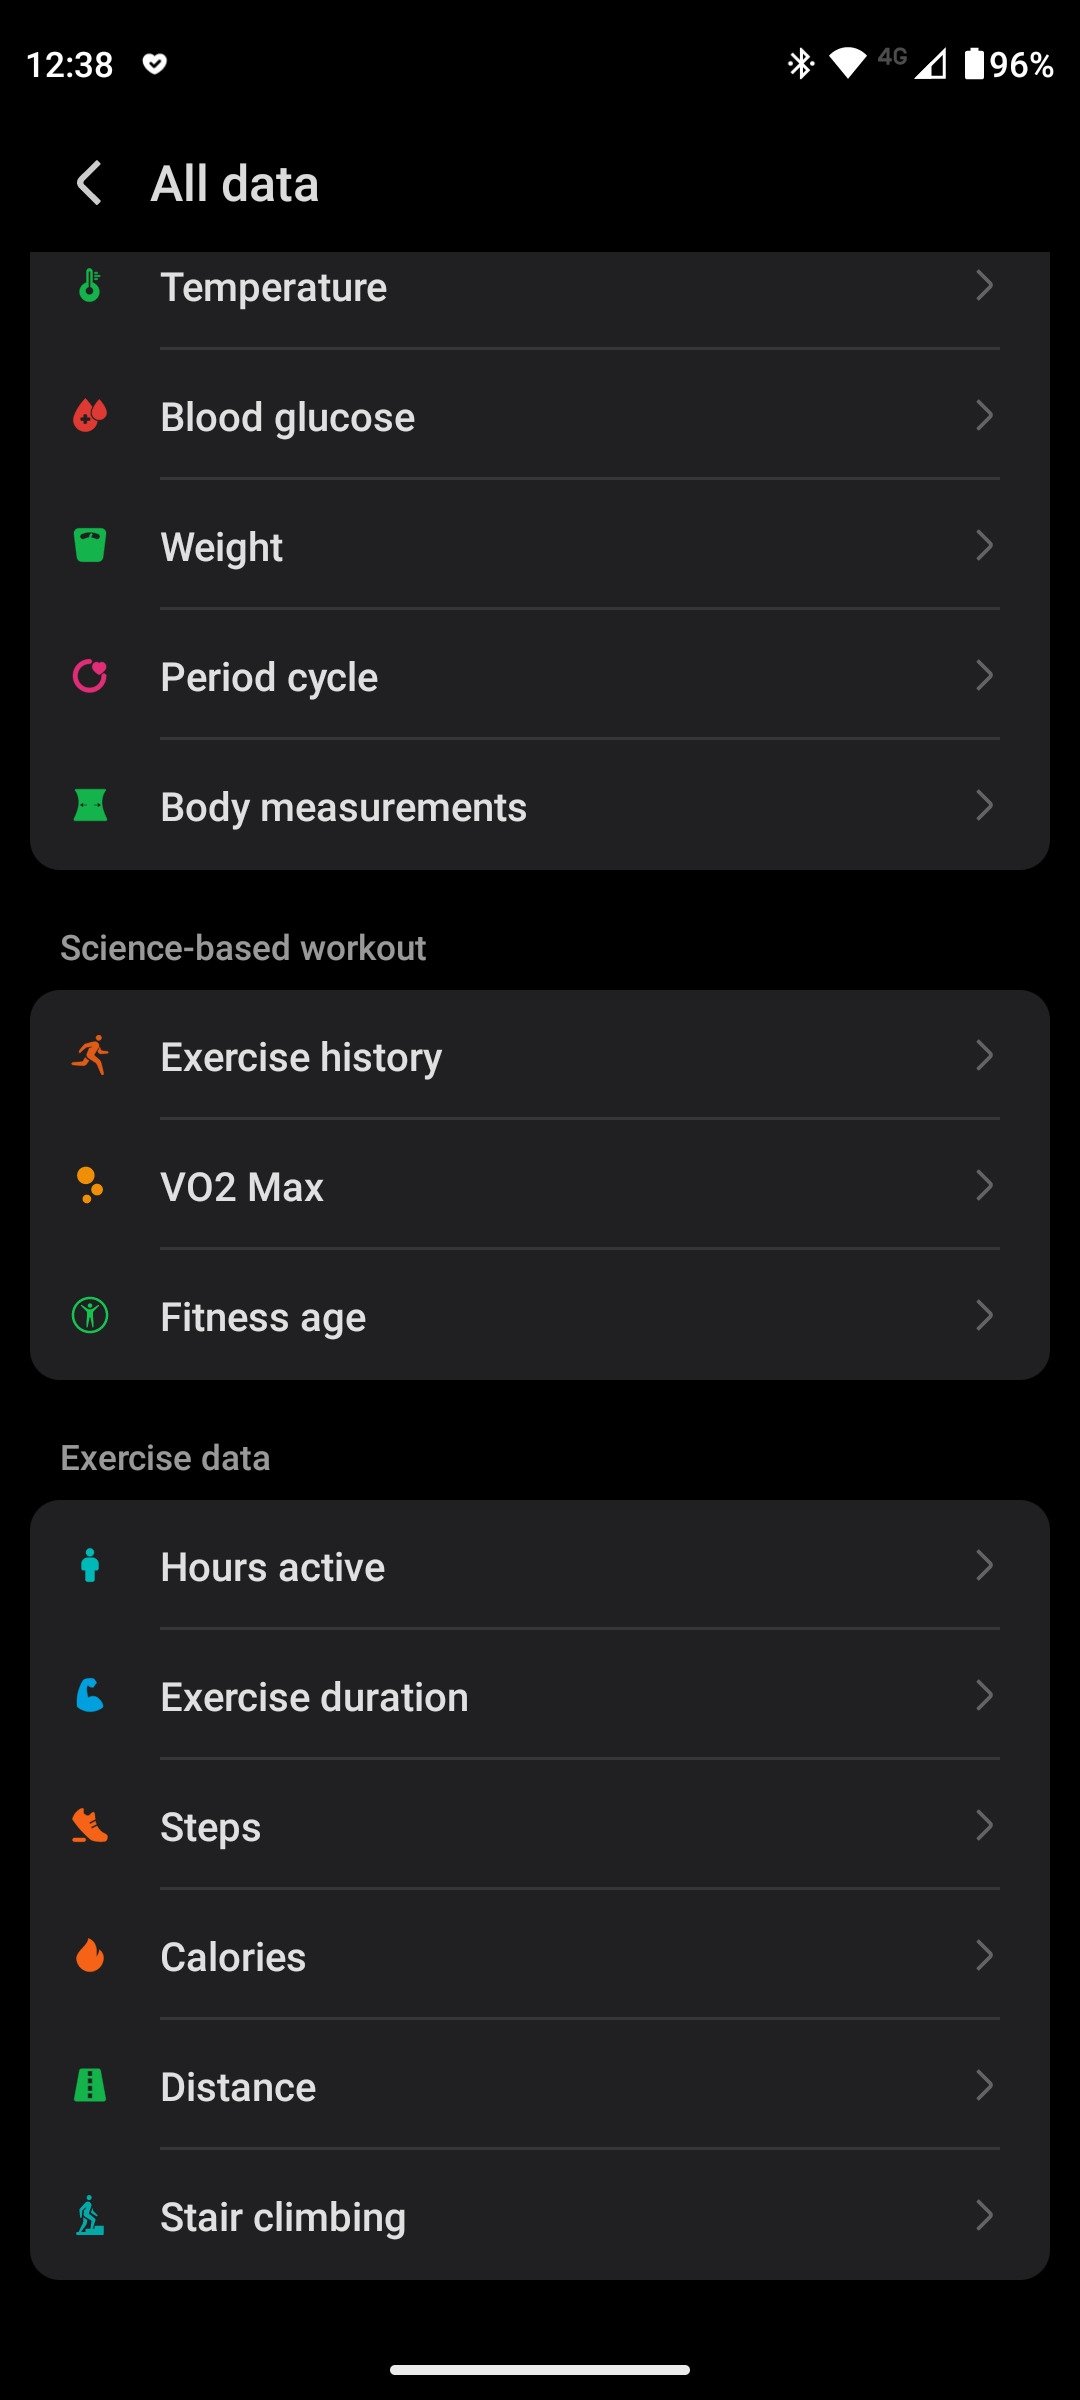Tap the thermometer Temperature icon
The height and width of the screenshot is (2400, 1080).
pos(90,286)
